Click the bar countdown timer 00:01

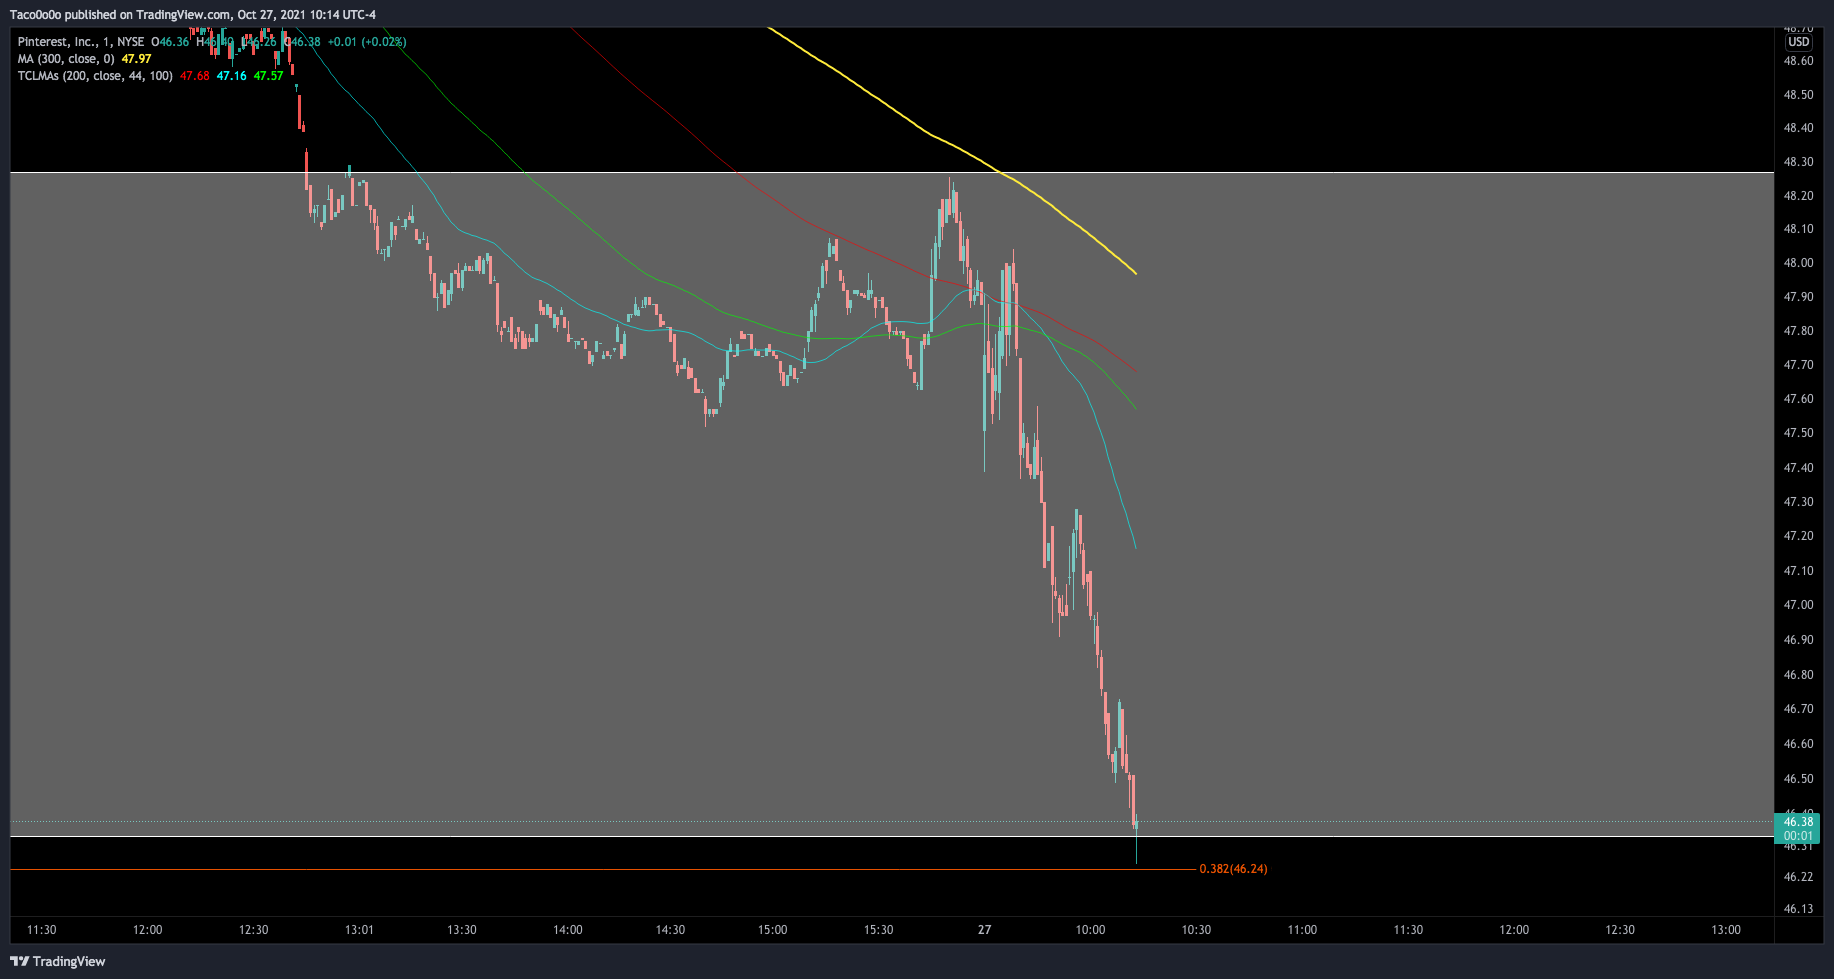(x=1798, y=836)
